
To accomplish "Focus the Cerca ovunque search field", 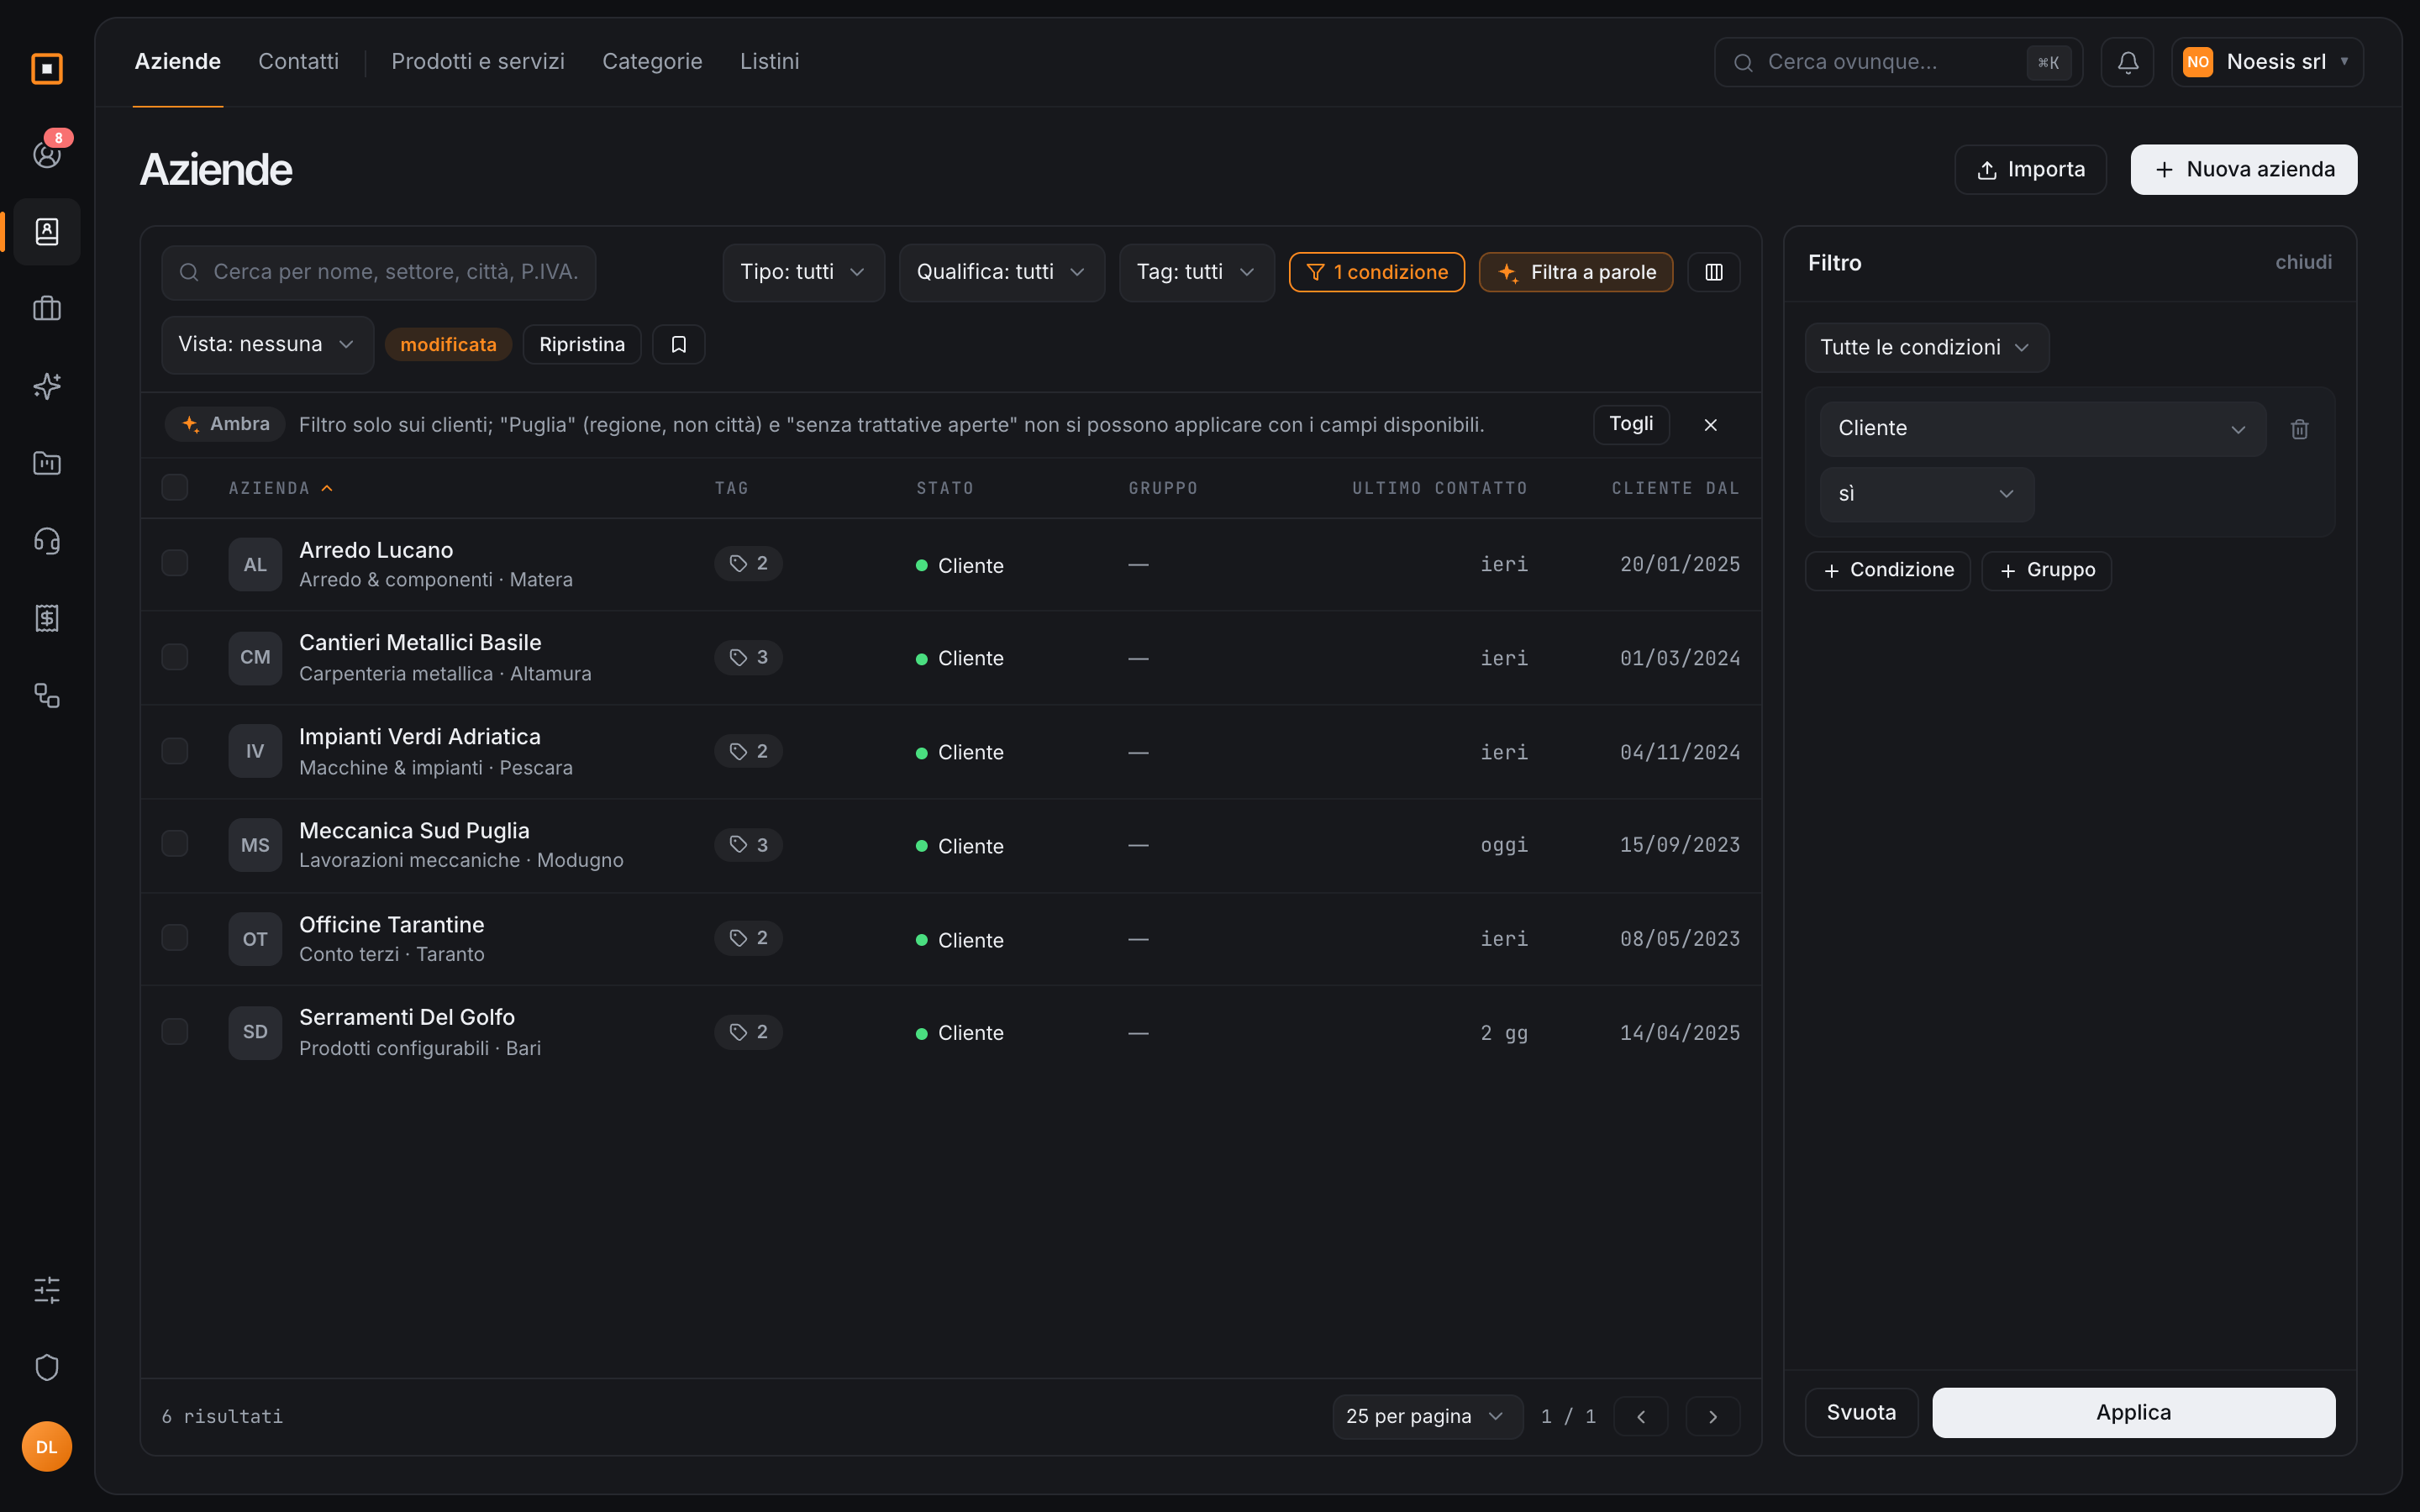I will point(1897,62).
